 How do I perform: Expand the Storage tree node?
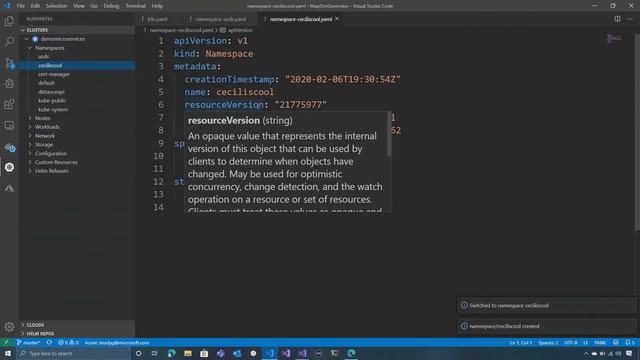[30, 144]
